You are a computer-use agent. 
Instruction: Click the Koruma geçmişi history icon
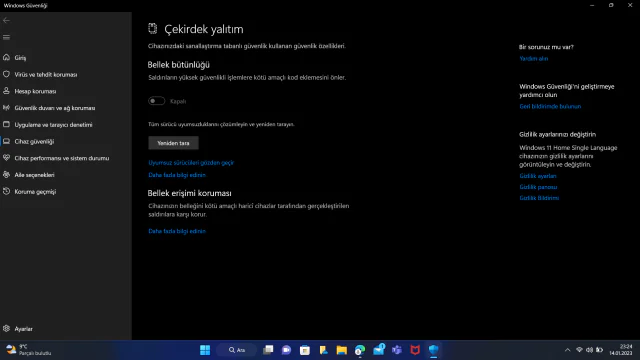coord(6,191)
